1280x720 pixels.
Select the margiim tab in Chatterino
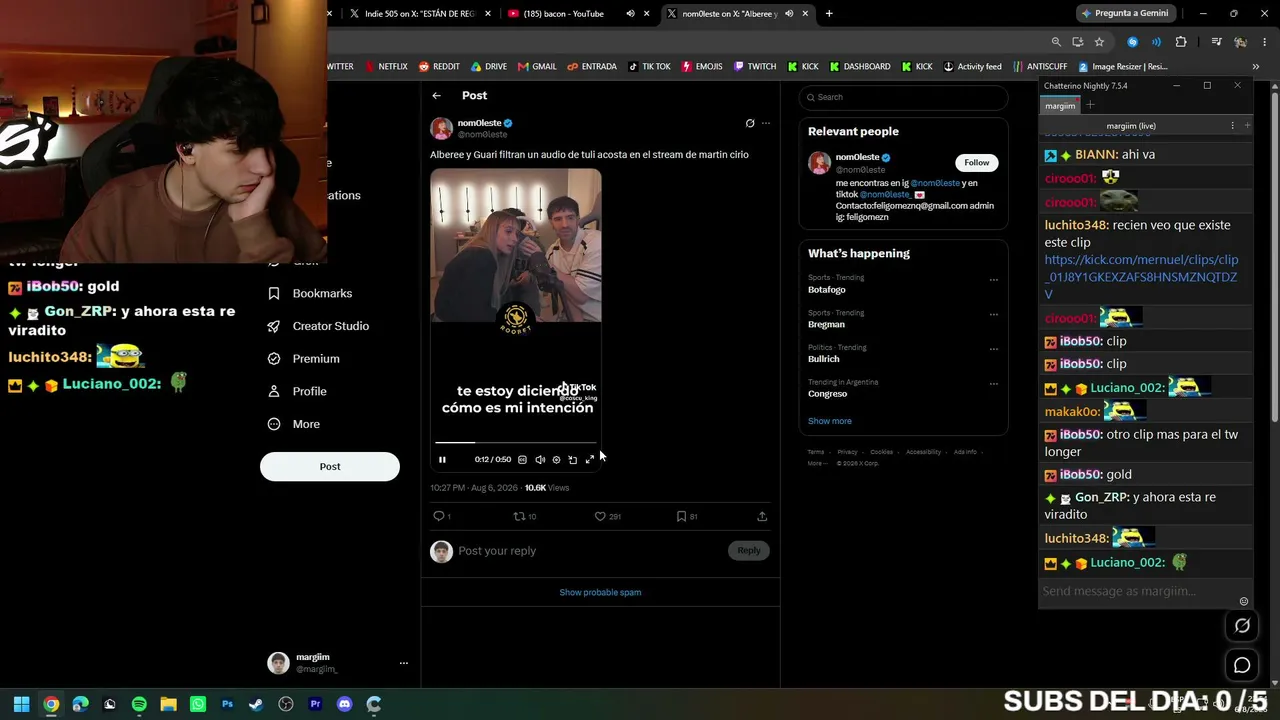coord(1060,106)
